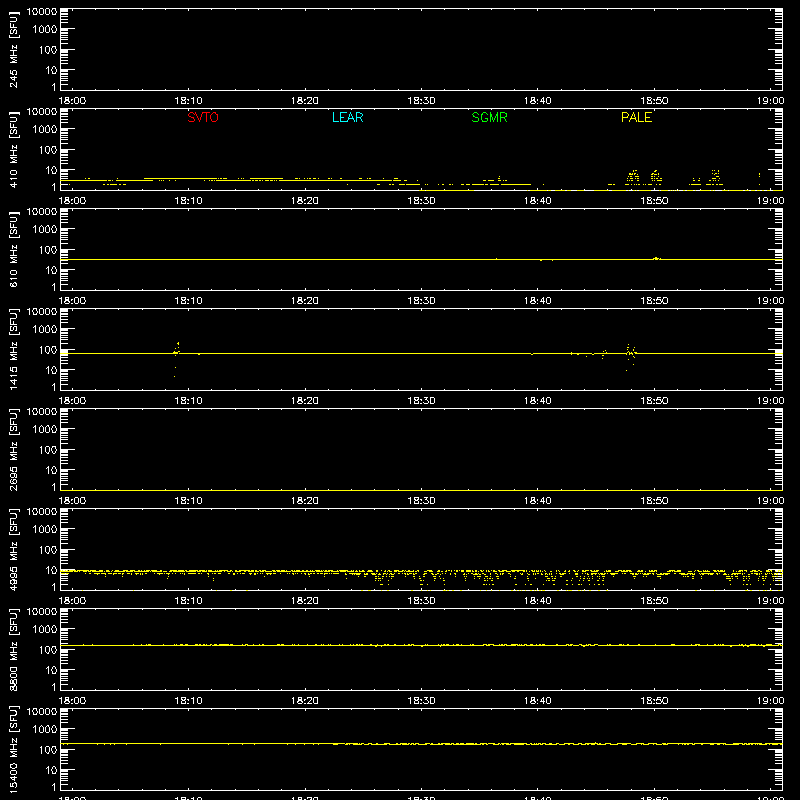Click 18:40 tick under the 4995 MHz panel
This screenshot has height=800, width=800.
pos(538,601)
